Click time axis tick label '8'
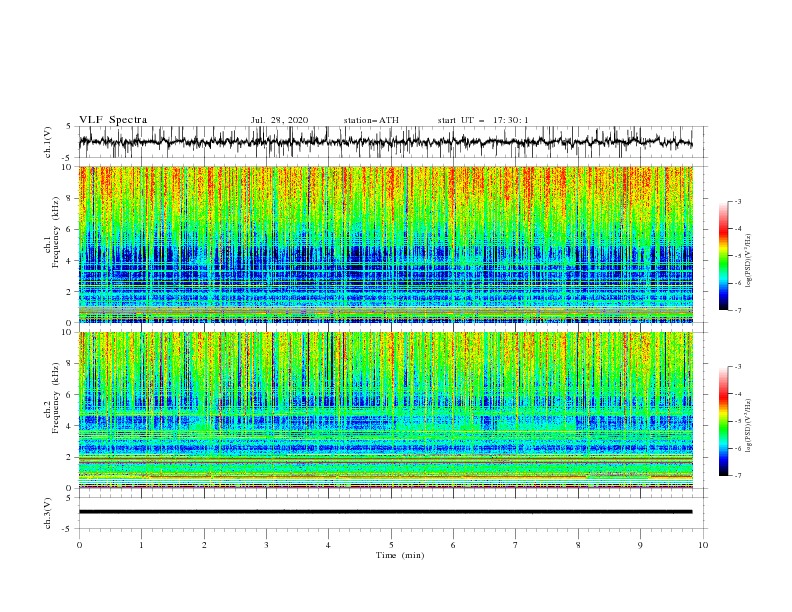Image resolution: width=792 pixels, height=612 pixels. coord(578,545)
